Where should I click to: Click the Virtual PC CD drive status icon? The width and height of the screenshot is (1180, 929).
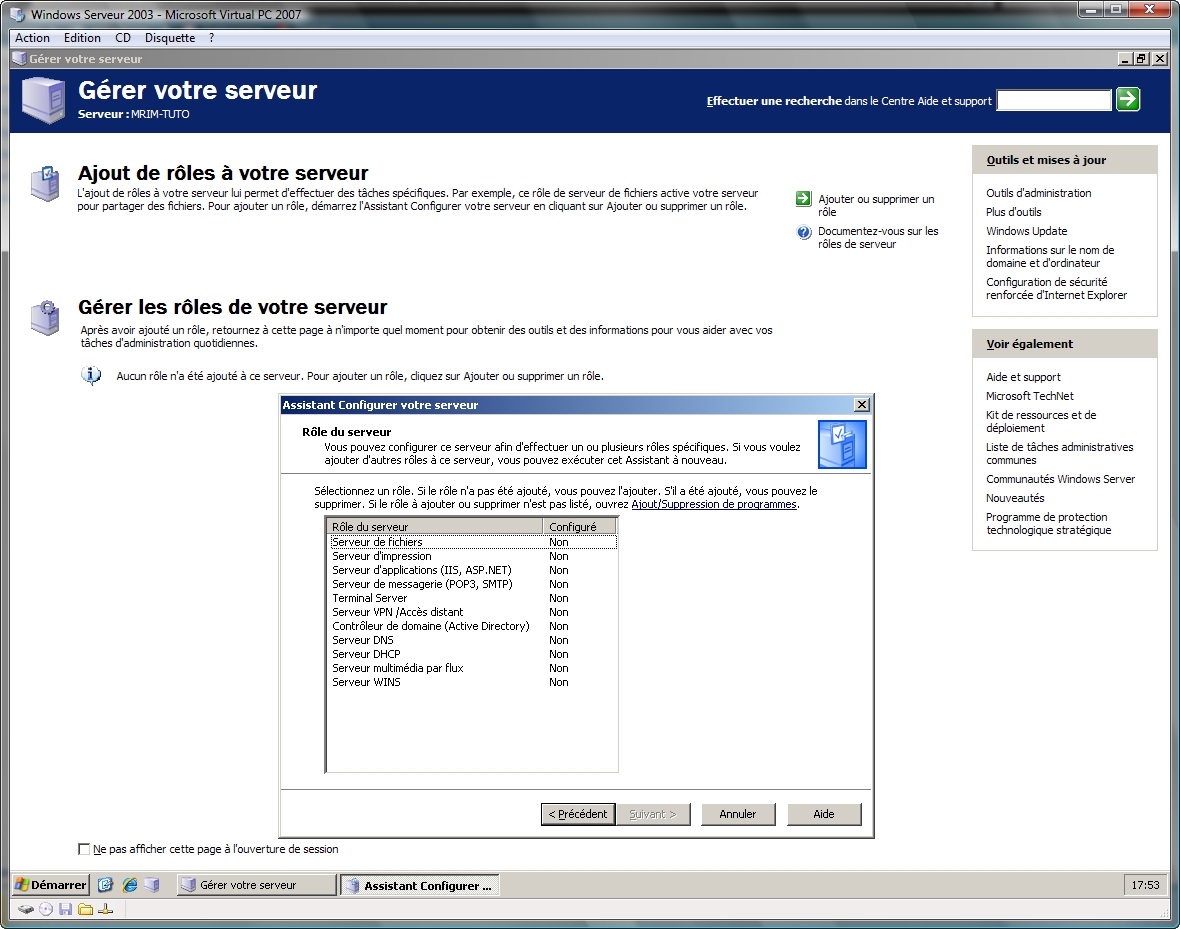(46, 909)
